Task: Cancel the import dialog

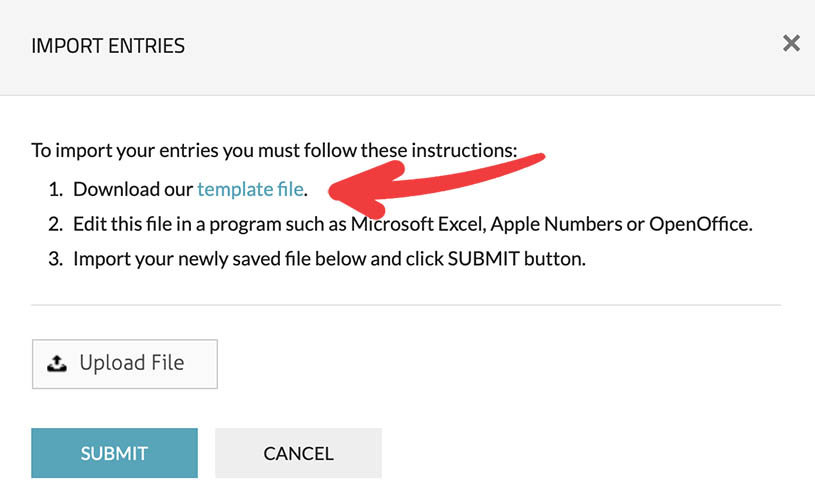Action: point(298,453)
